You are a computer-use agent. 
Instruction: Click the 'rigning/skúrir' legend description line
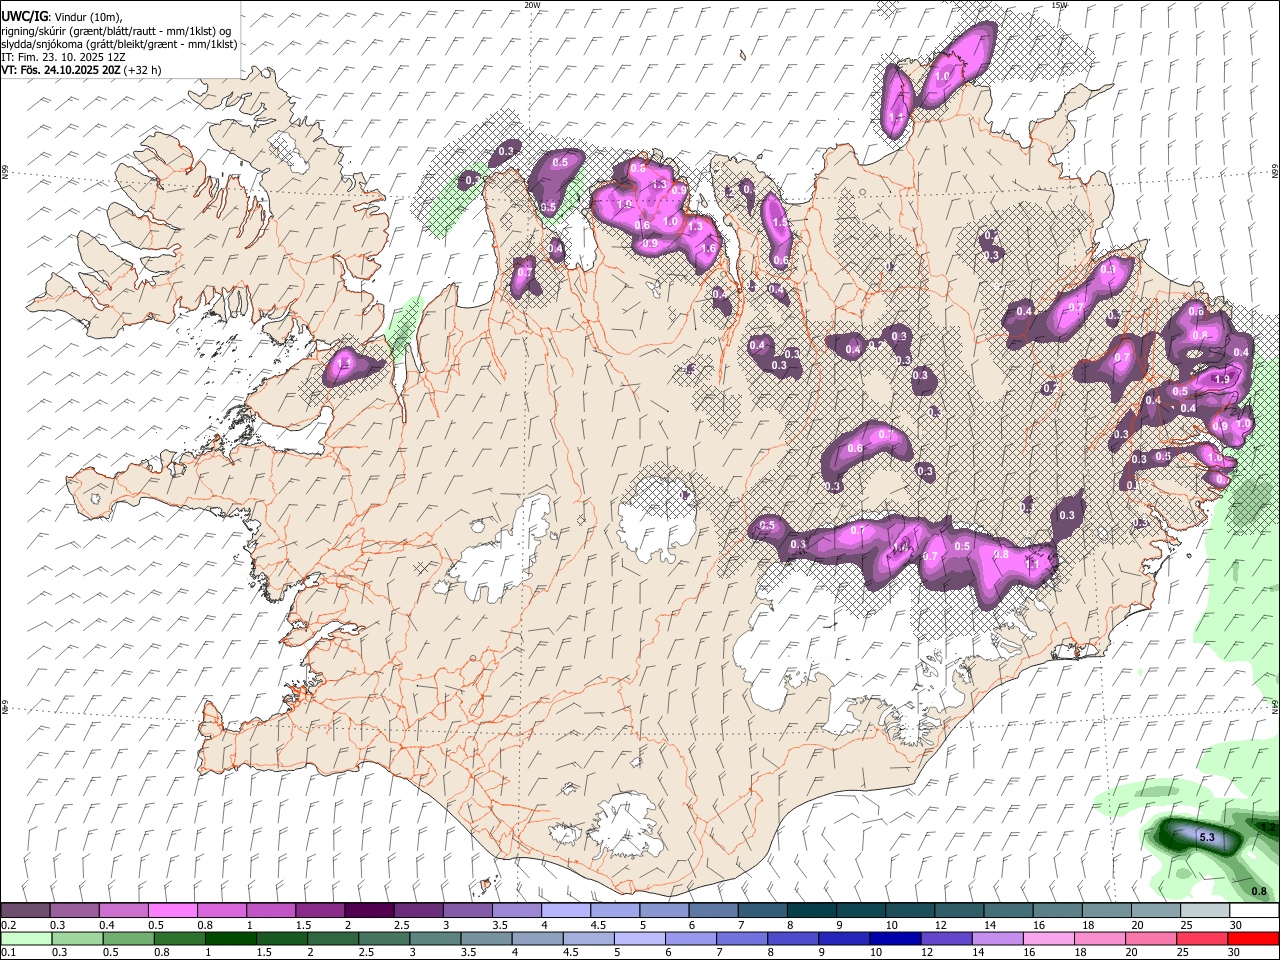coord(116,31)
